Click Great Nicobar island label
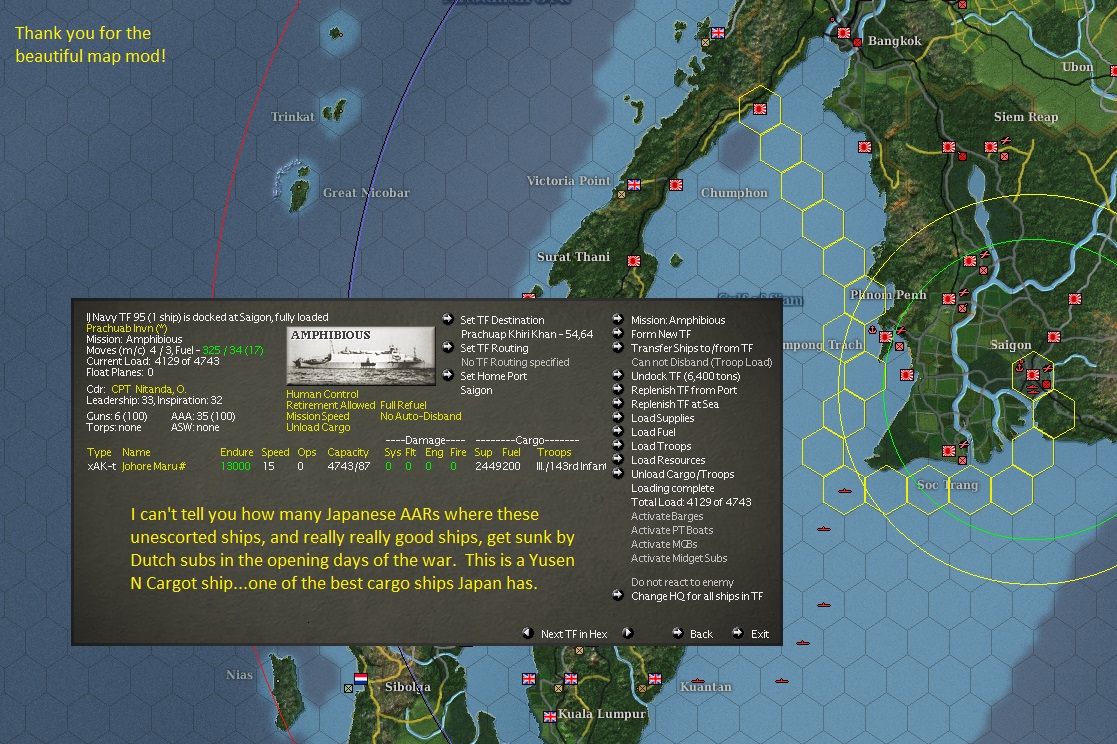 tap(366, 192)
